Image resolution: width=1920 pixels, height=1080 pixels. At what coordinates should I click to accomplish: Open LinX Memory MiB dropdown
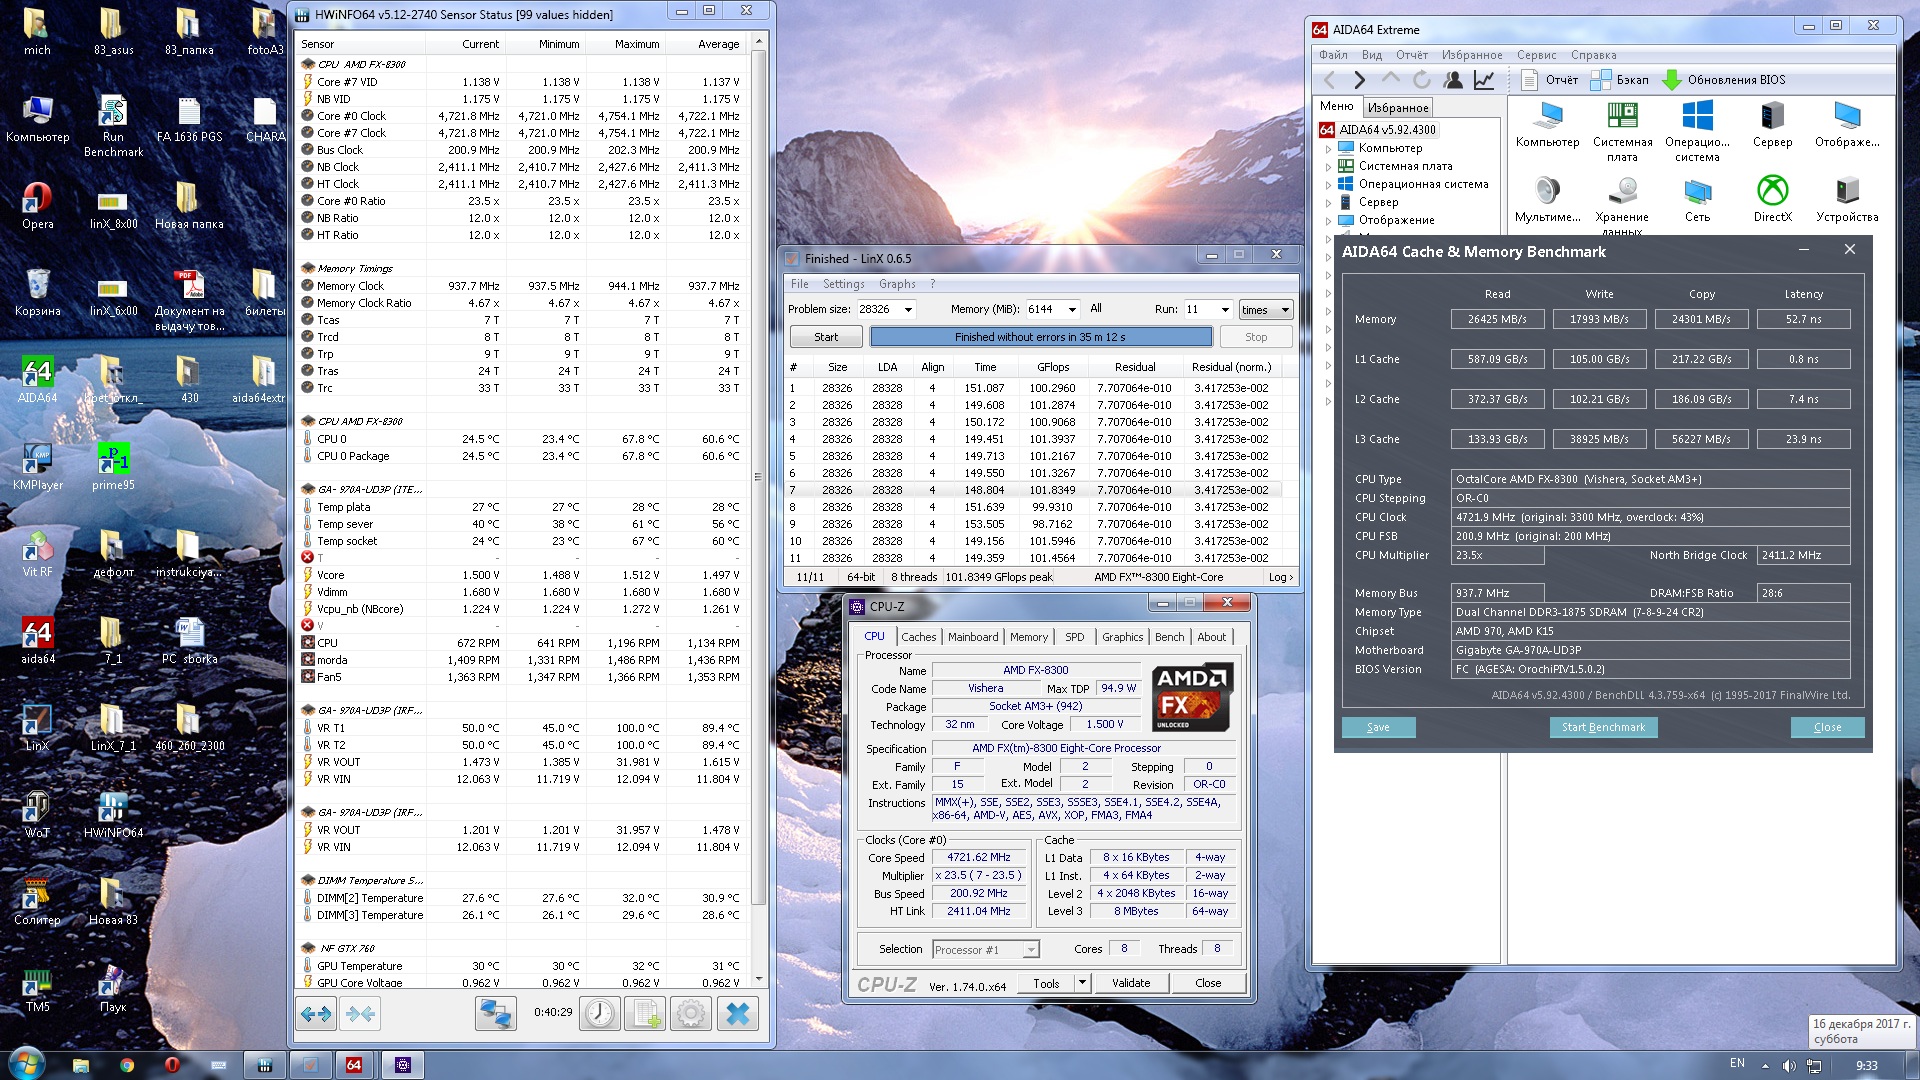[1072, 310]
